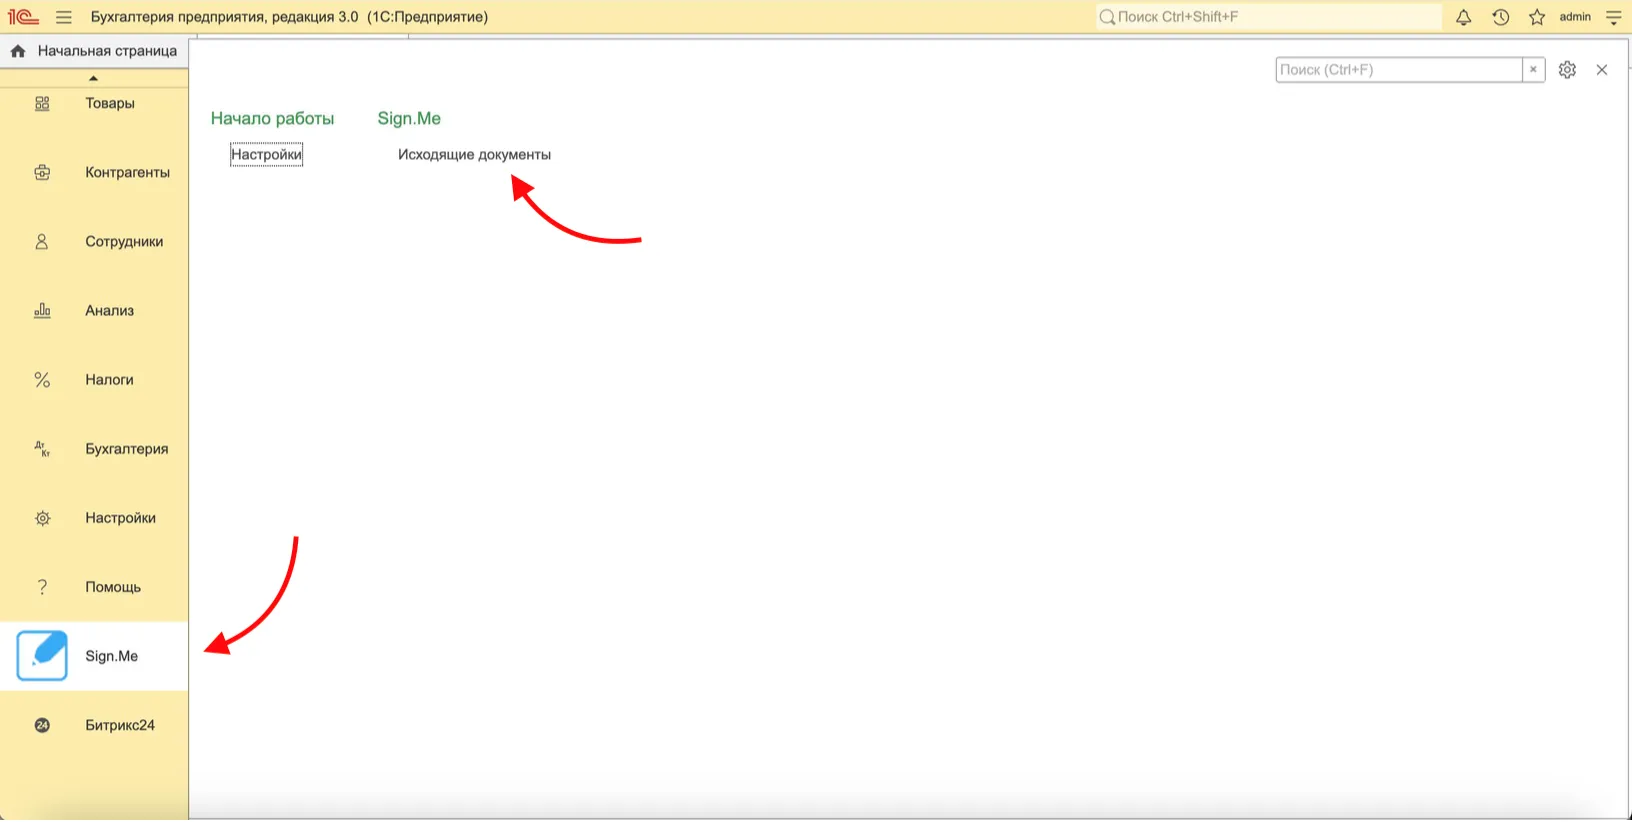Screen dimensions: 1632x822
Task: Open the Товары section
Action: coord(110,103)
